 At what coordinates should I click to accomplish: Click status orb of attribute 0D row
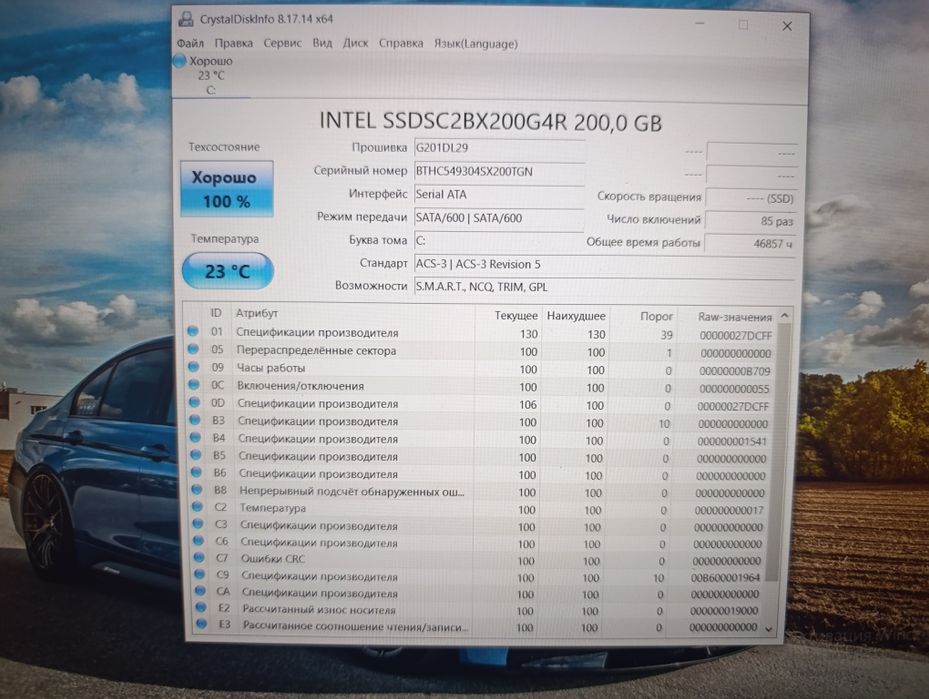(x=194, y=402)
